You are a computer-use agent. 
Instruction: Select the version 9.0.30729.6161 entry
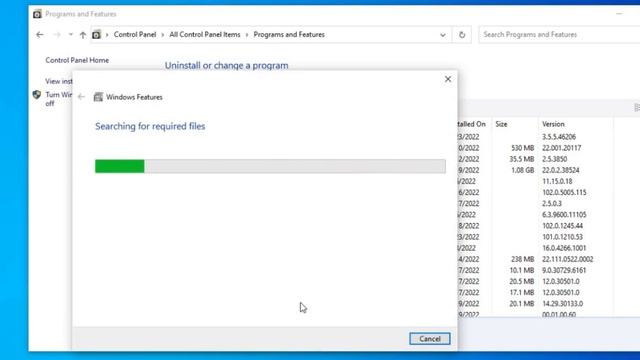tap(564, 270)
